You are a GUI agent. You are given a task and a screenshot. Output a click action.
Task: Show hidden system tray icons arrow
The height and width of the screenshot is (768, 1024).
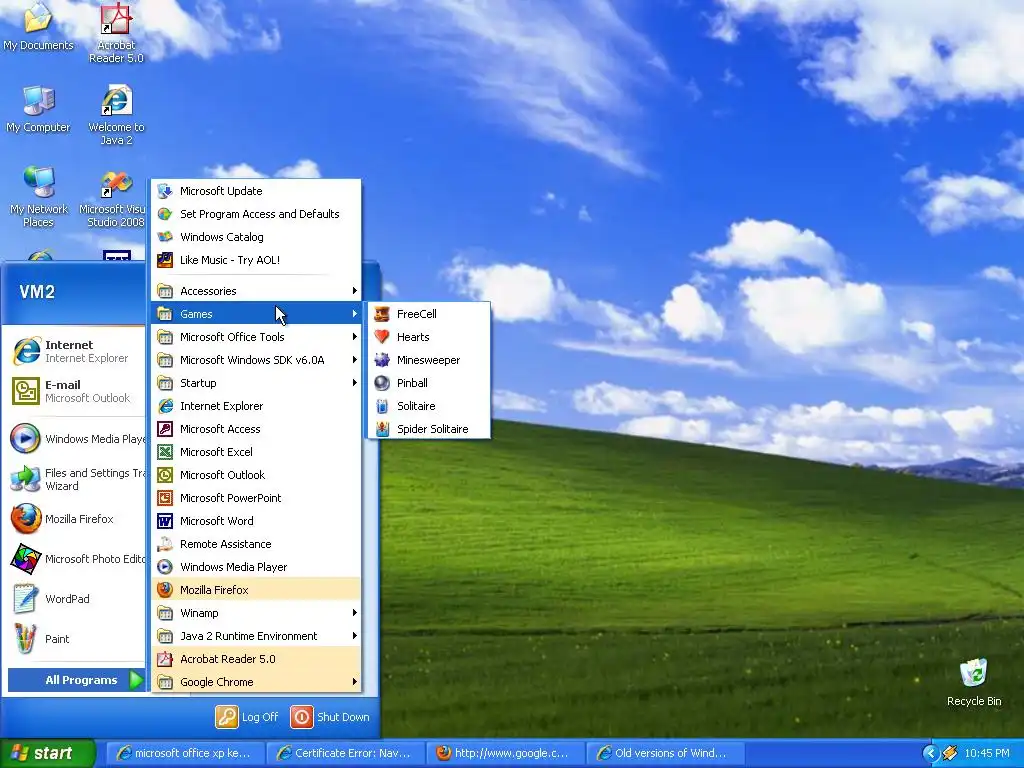click(930, 753)
